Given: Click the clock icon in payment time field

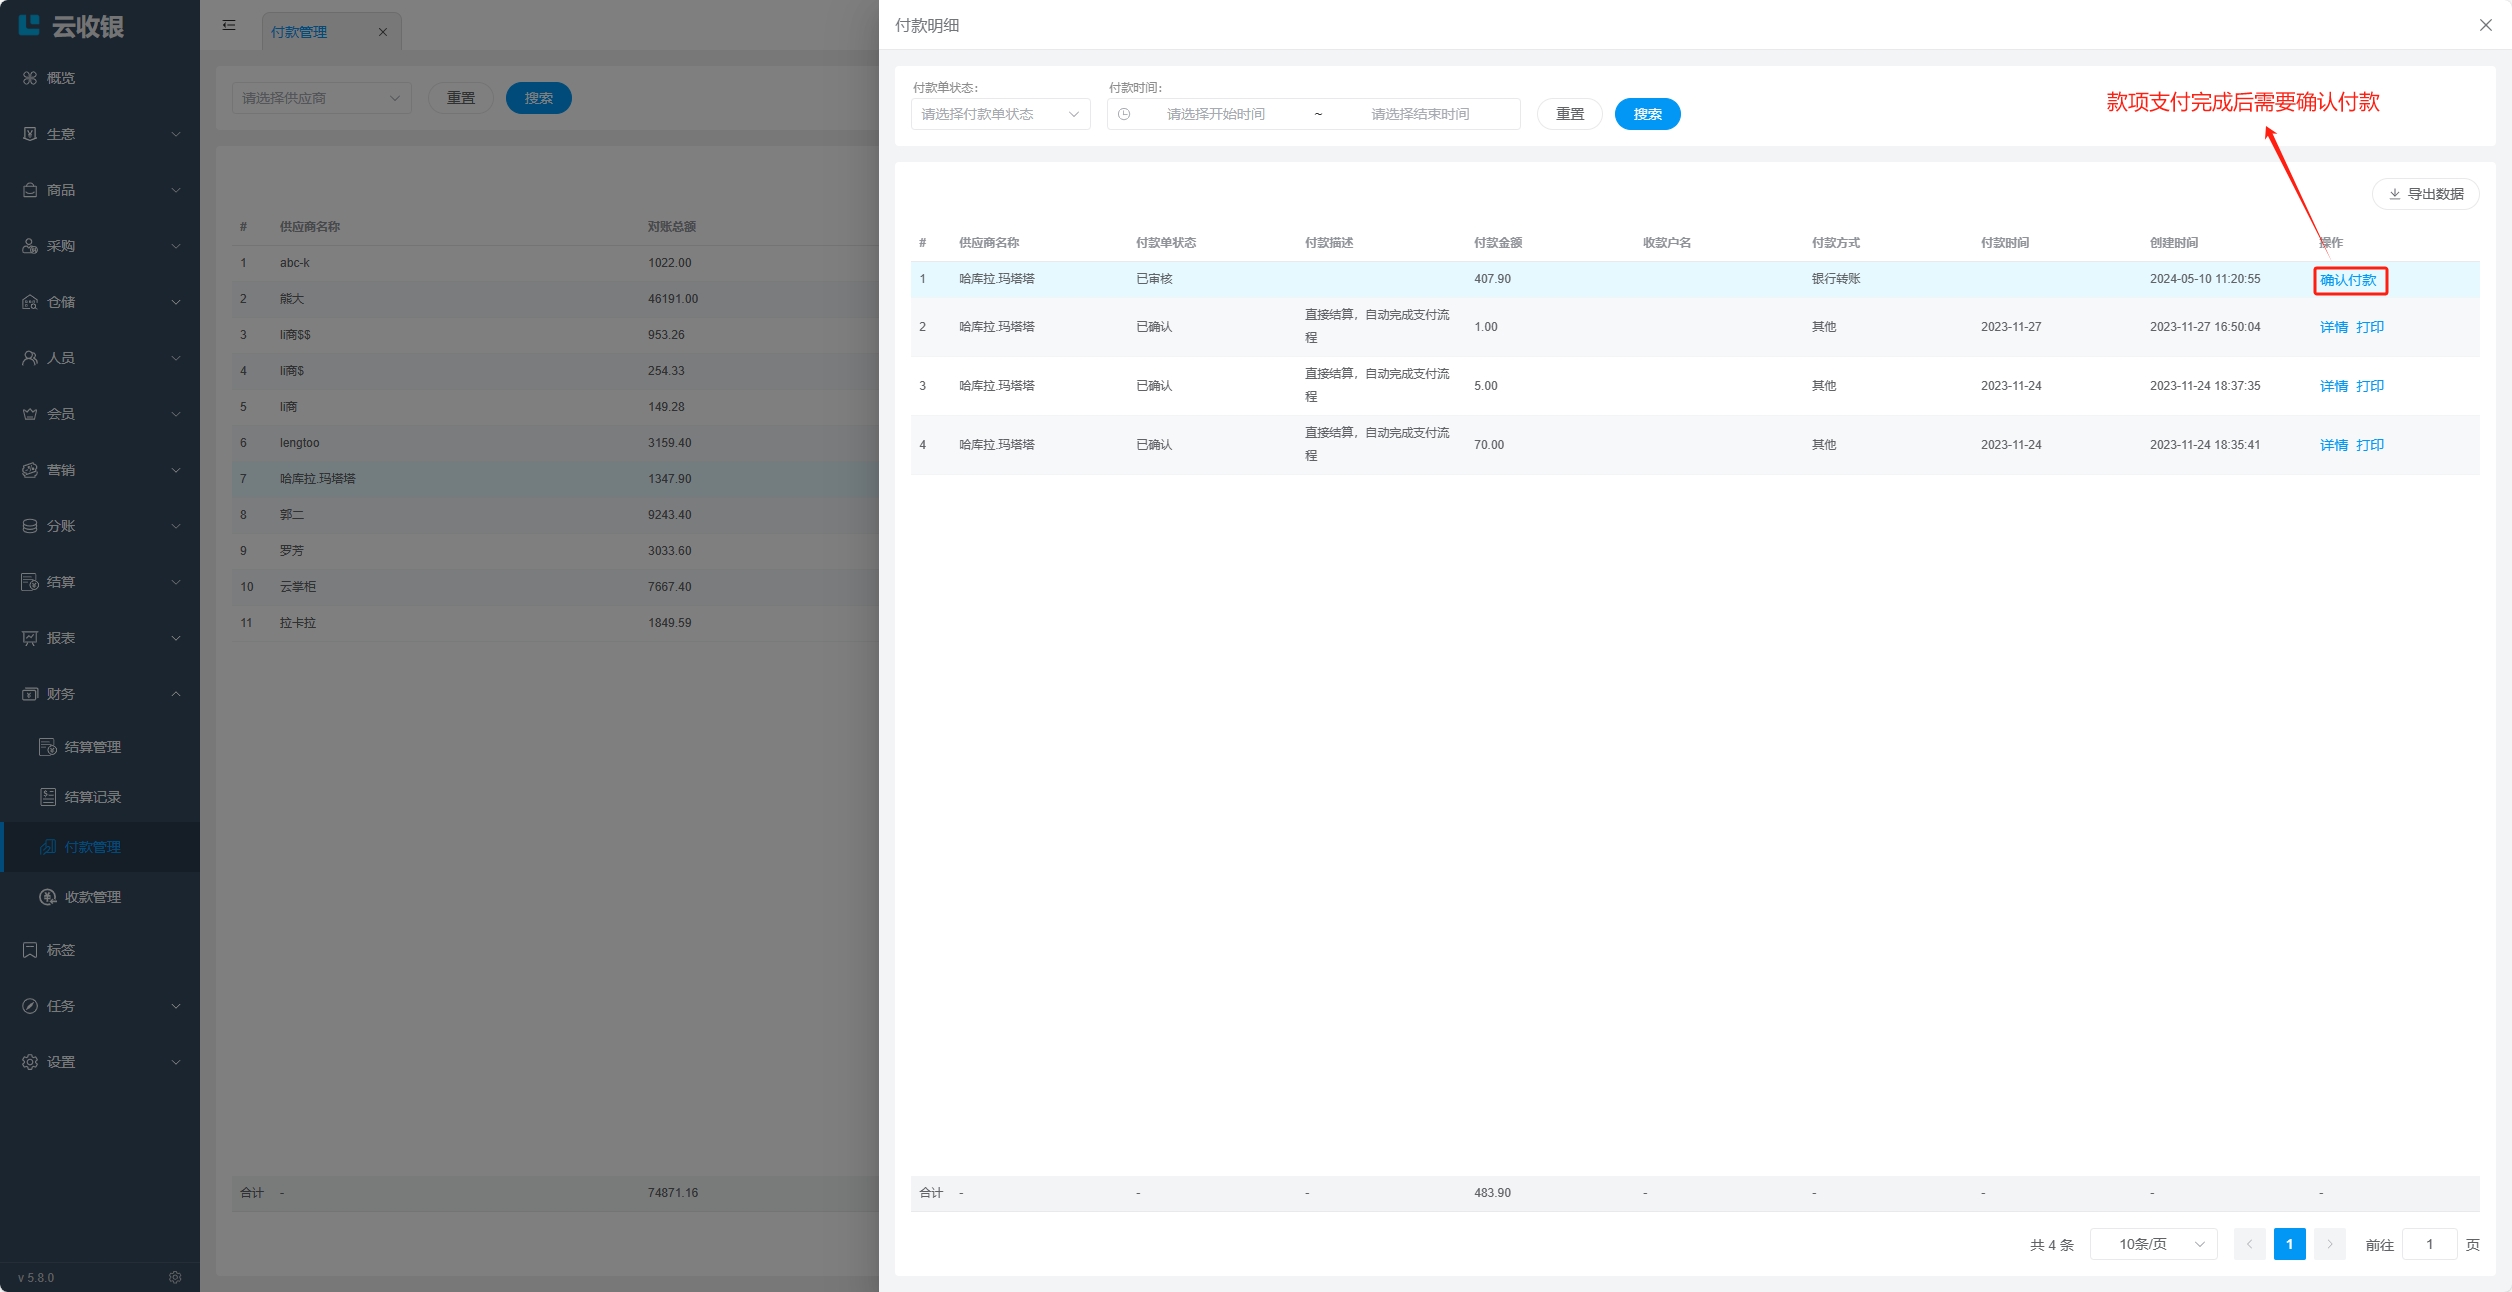Looking at the screenshot, I should point(1124,114).
